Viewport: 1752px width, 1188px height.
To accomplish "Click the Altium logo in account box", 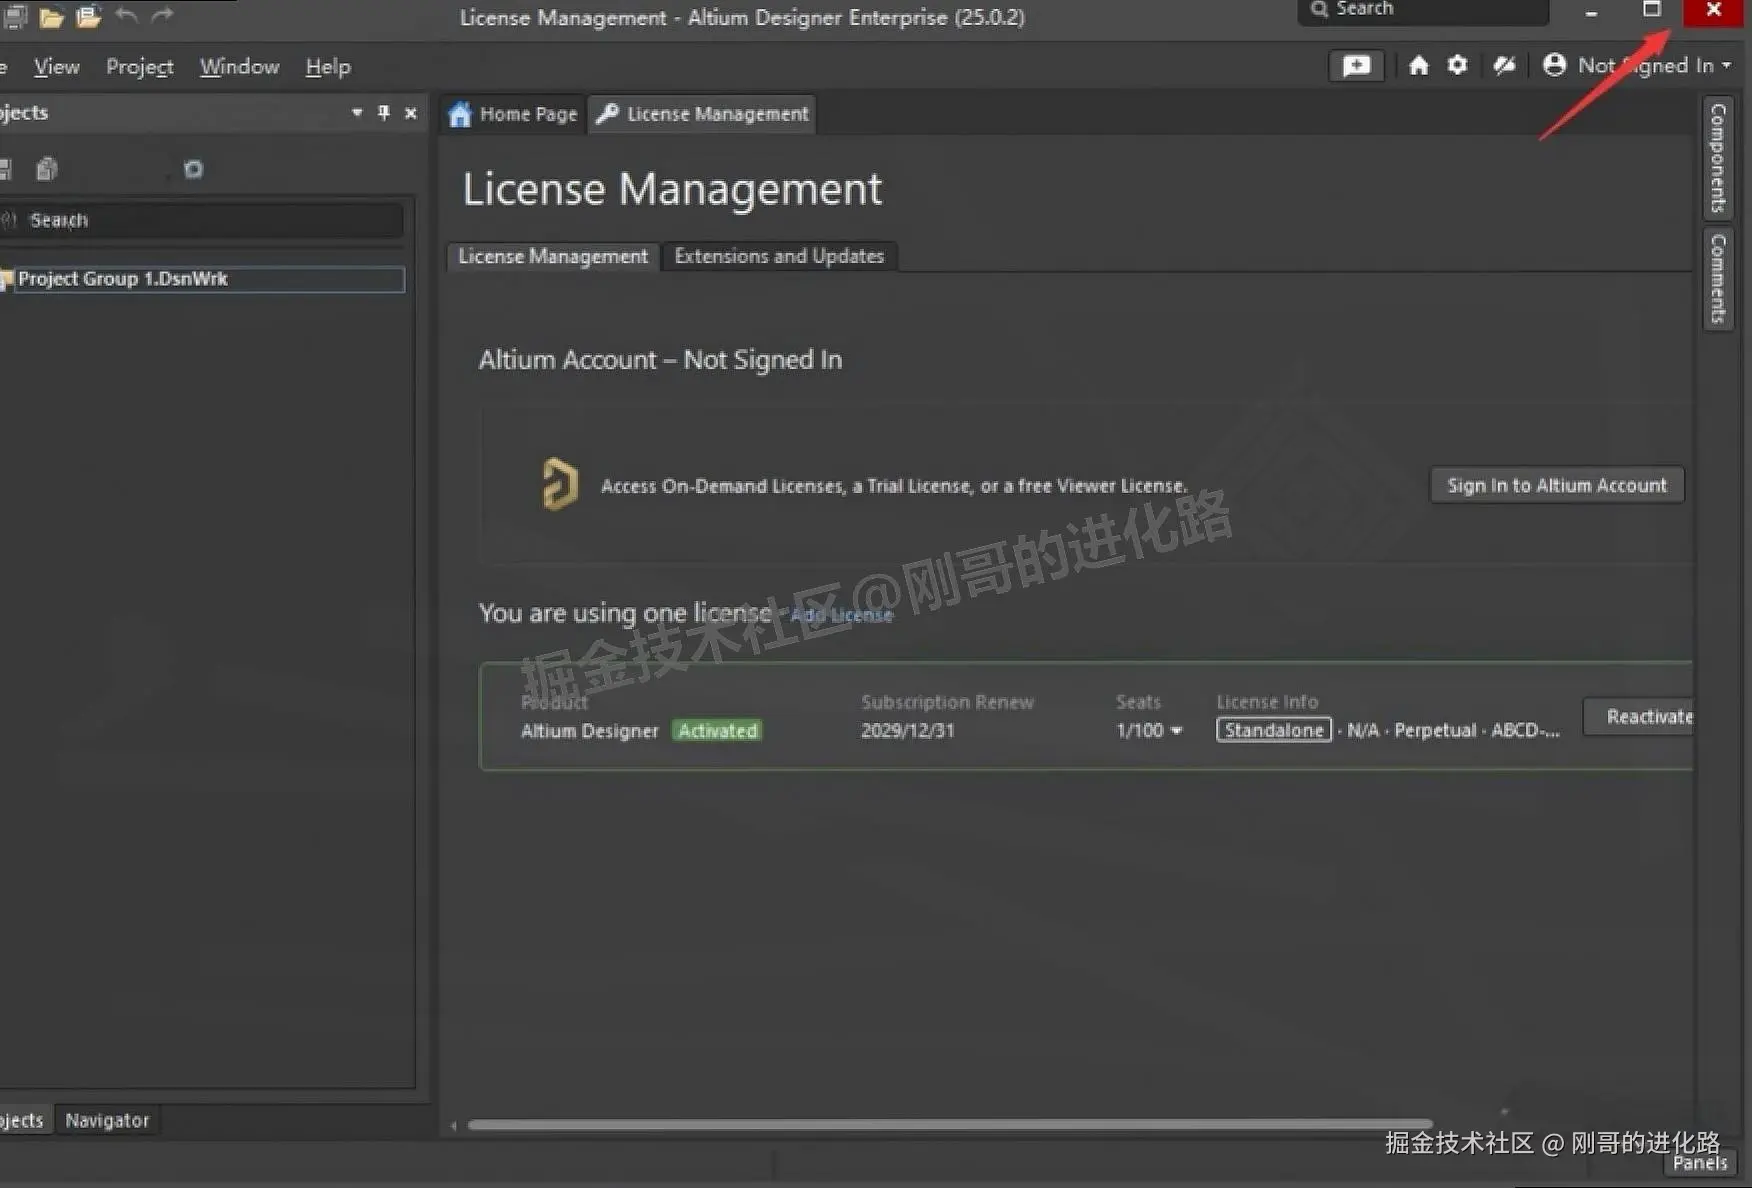I will (x=560, y=484).
